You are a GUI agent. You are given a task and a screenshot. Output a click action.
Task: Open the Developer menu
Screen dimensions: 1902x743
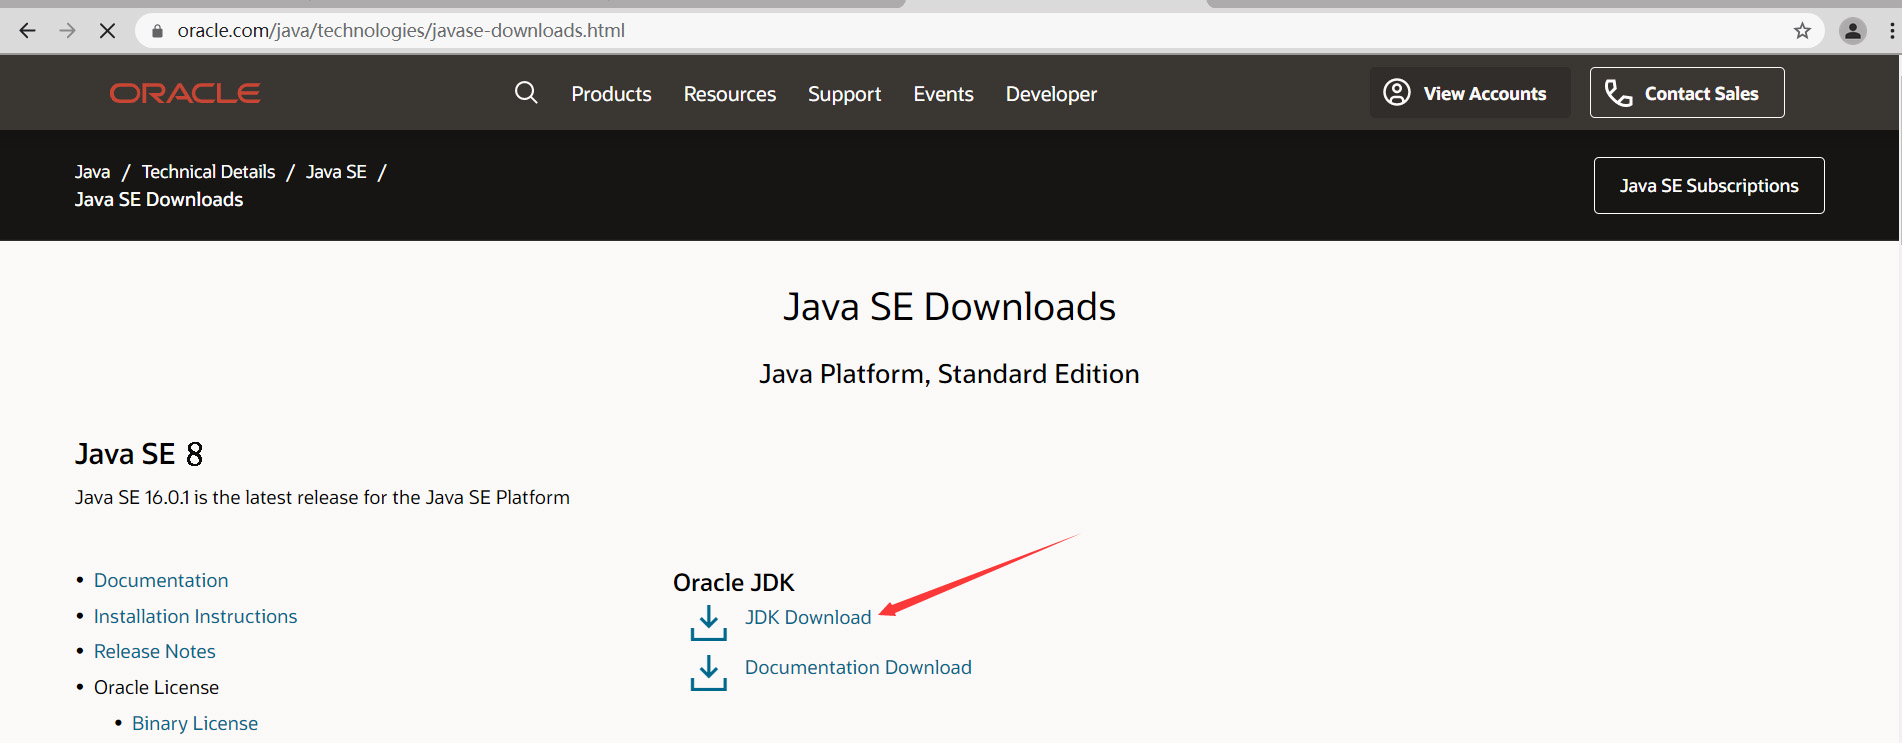point(1051,94)
